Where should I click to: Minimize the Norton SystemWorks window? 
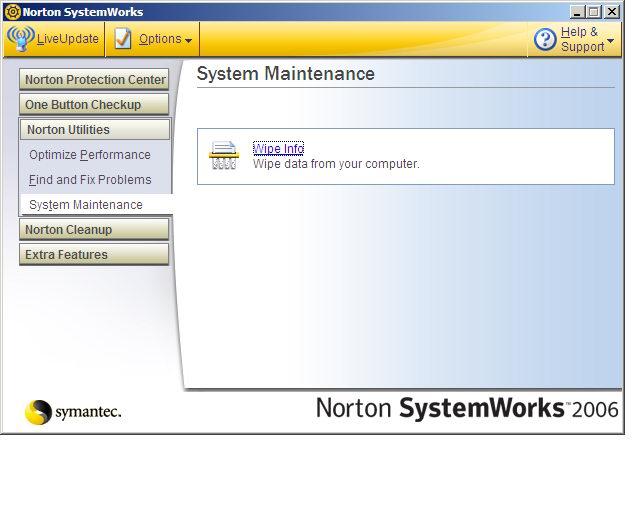[577, 12]
